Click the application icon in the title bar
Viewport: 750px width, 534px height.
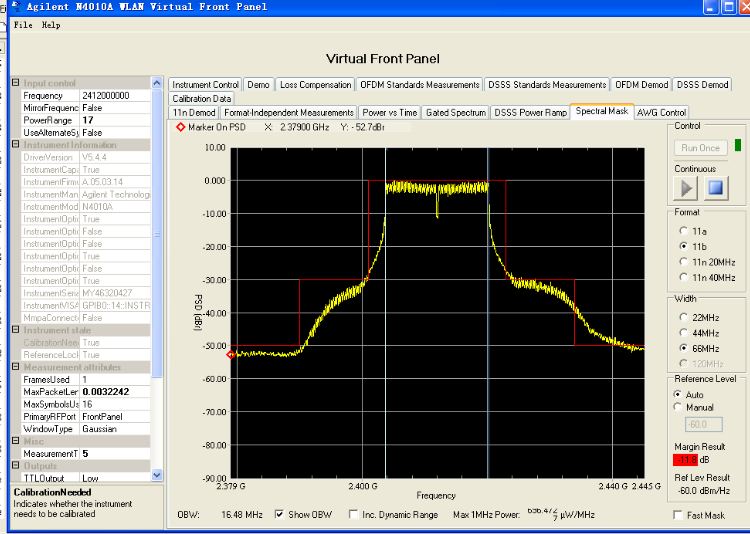tap(16, 6)
